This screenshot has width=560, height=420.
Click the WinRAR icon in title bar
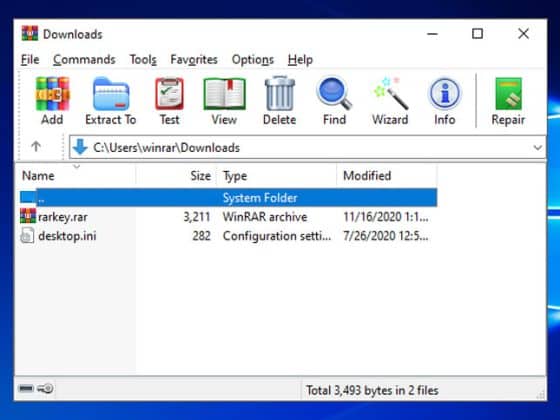click(30, 34)
